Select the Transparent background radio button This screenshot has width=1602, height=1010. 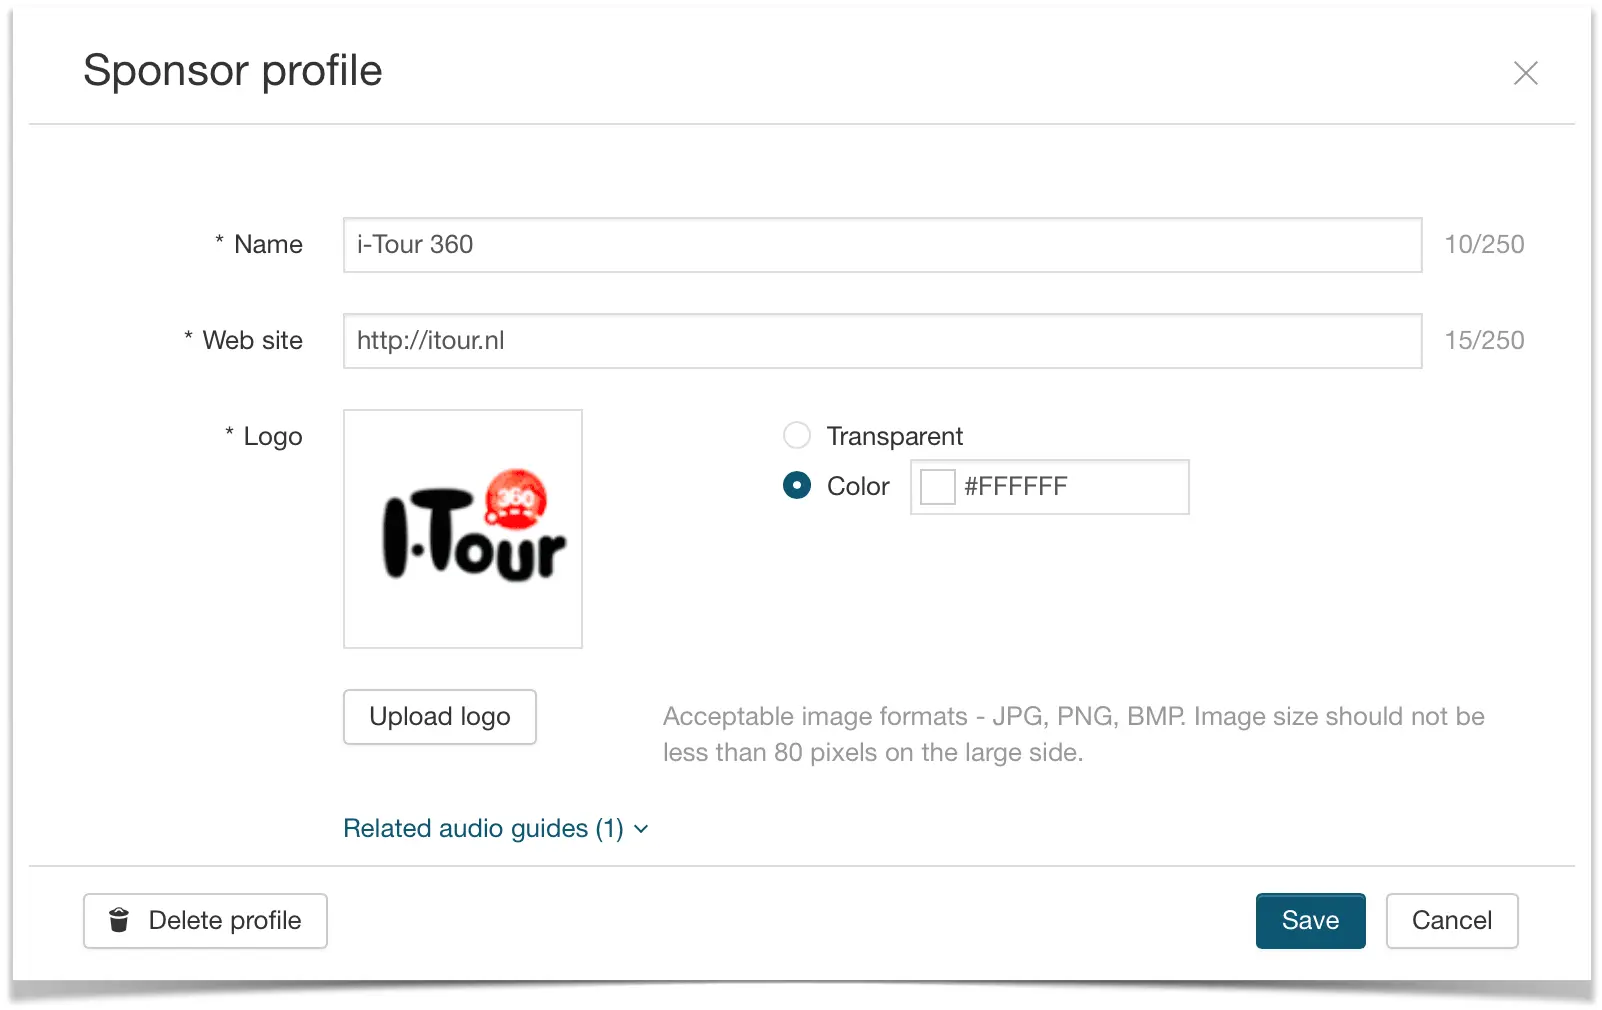(797, 435)
